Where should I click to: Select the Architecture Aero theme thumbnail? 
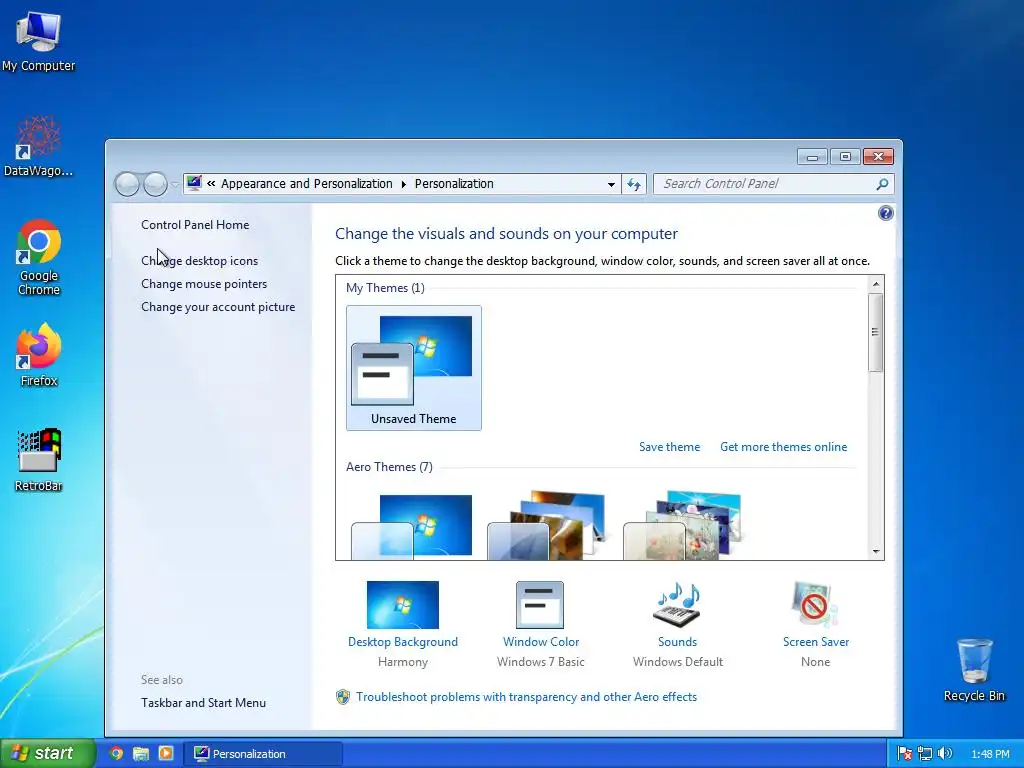coord(547,525)
